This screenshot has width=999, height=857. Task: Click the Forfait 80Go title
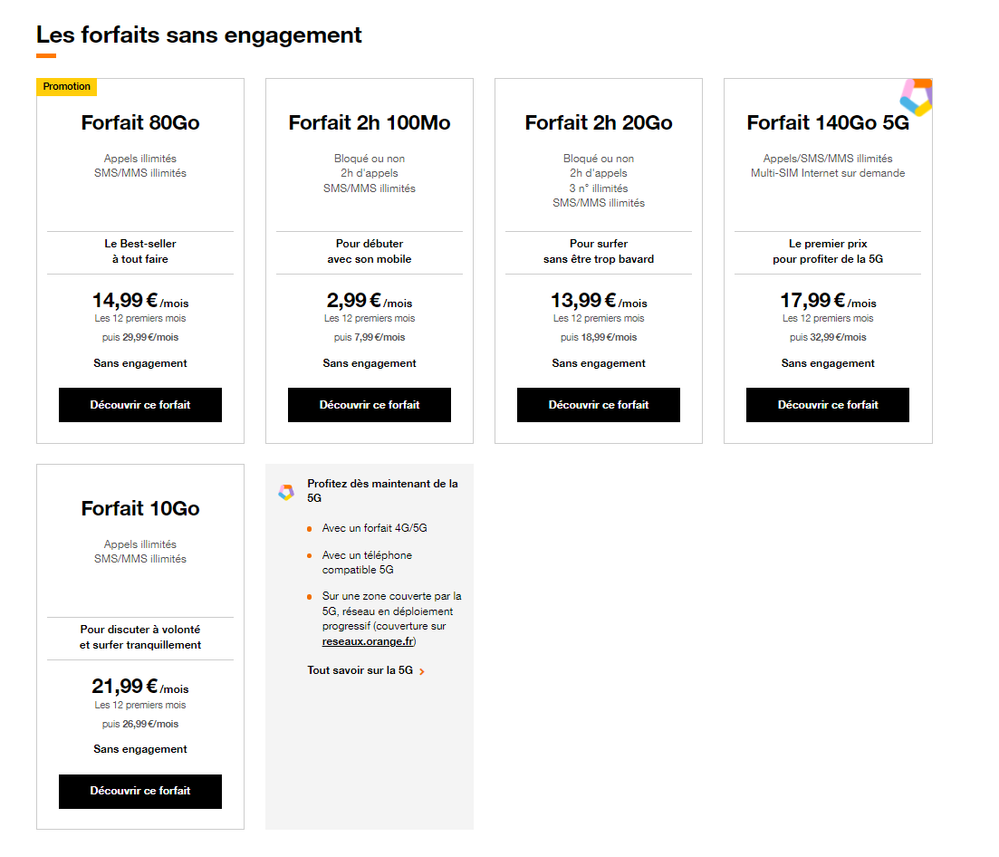[x=140, y=123]
